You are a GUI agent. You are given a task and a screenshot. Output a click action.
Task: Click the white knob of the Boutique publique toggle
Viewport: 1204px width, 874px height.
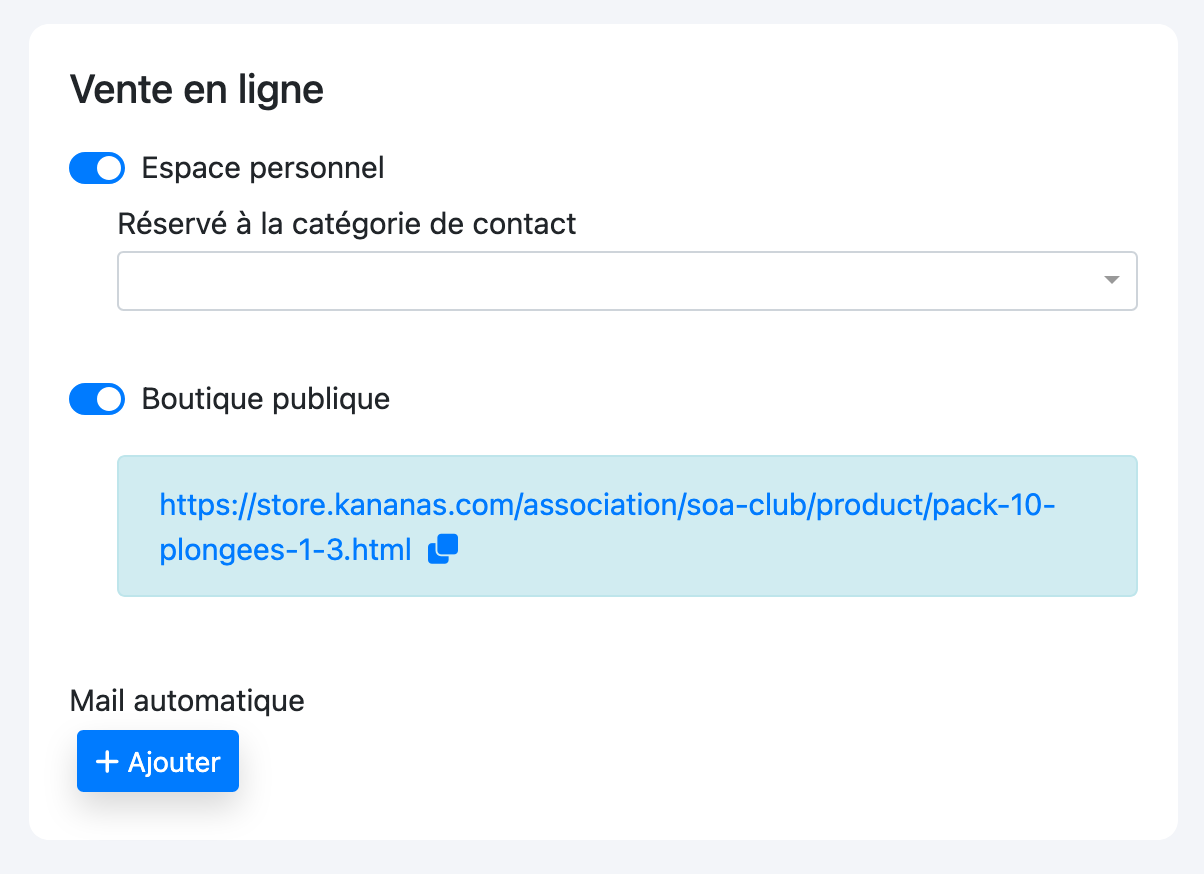(110, 400)
